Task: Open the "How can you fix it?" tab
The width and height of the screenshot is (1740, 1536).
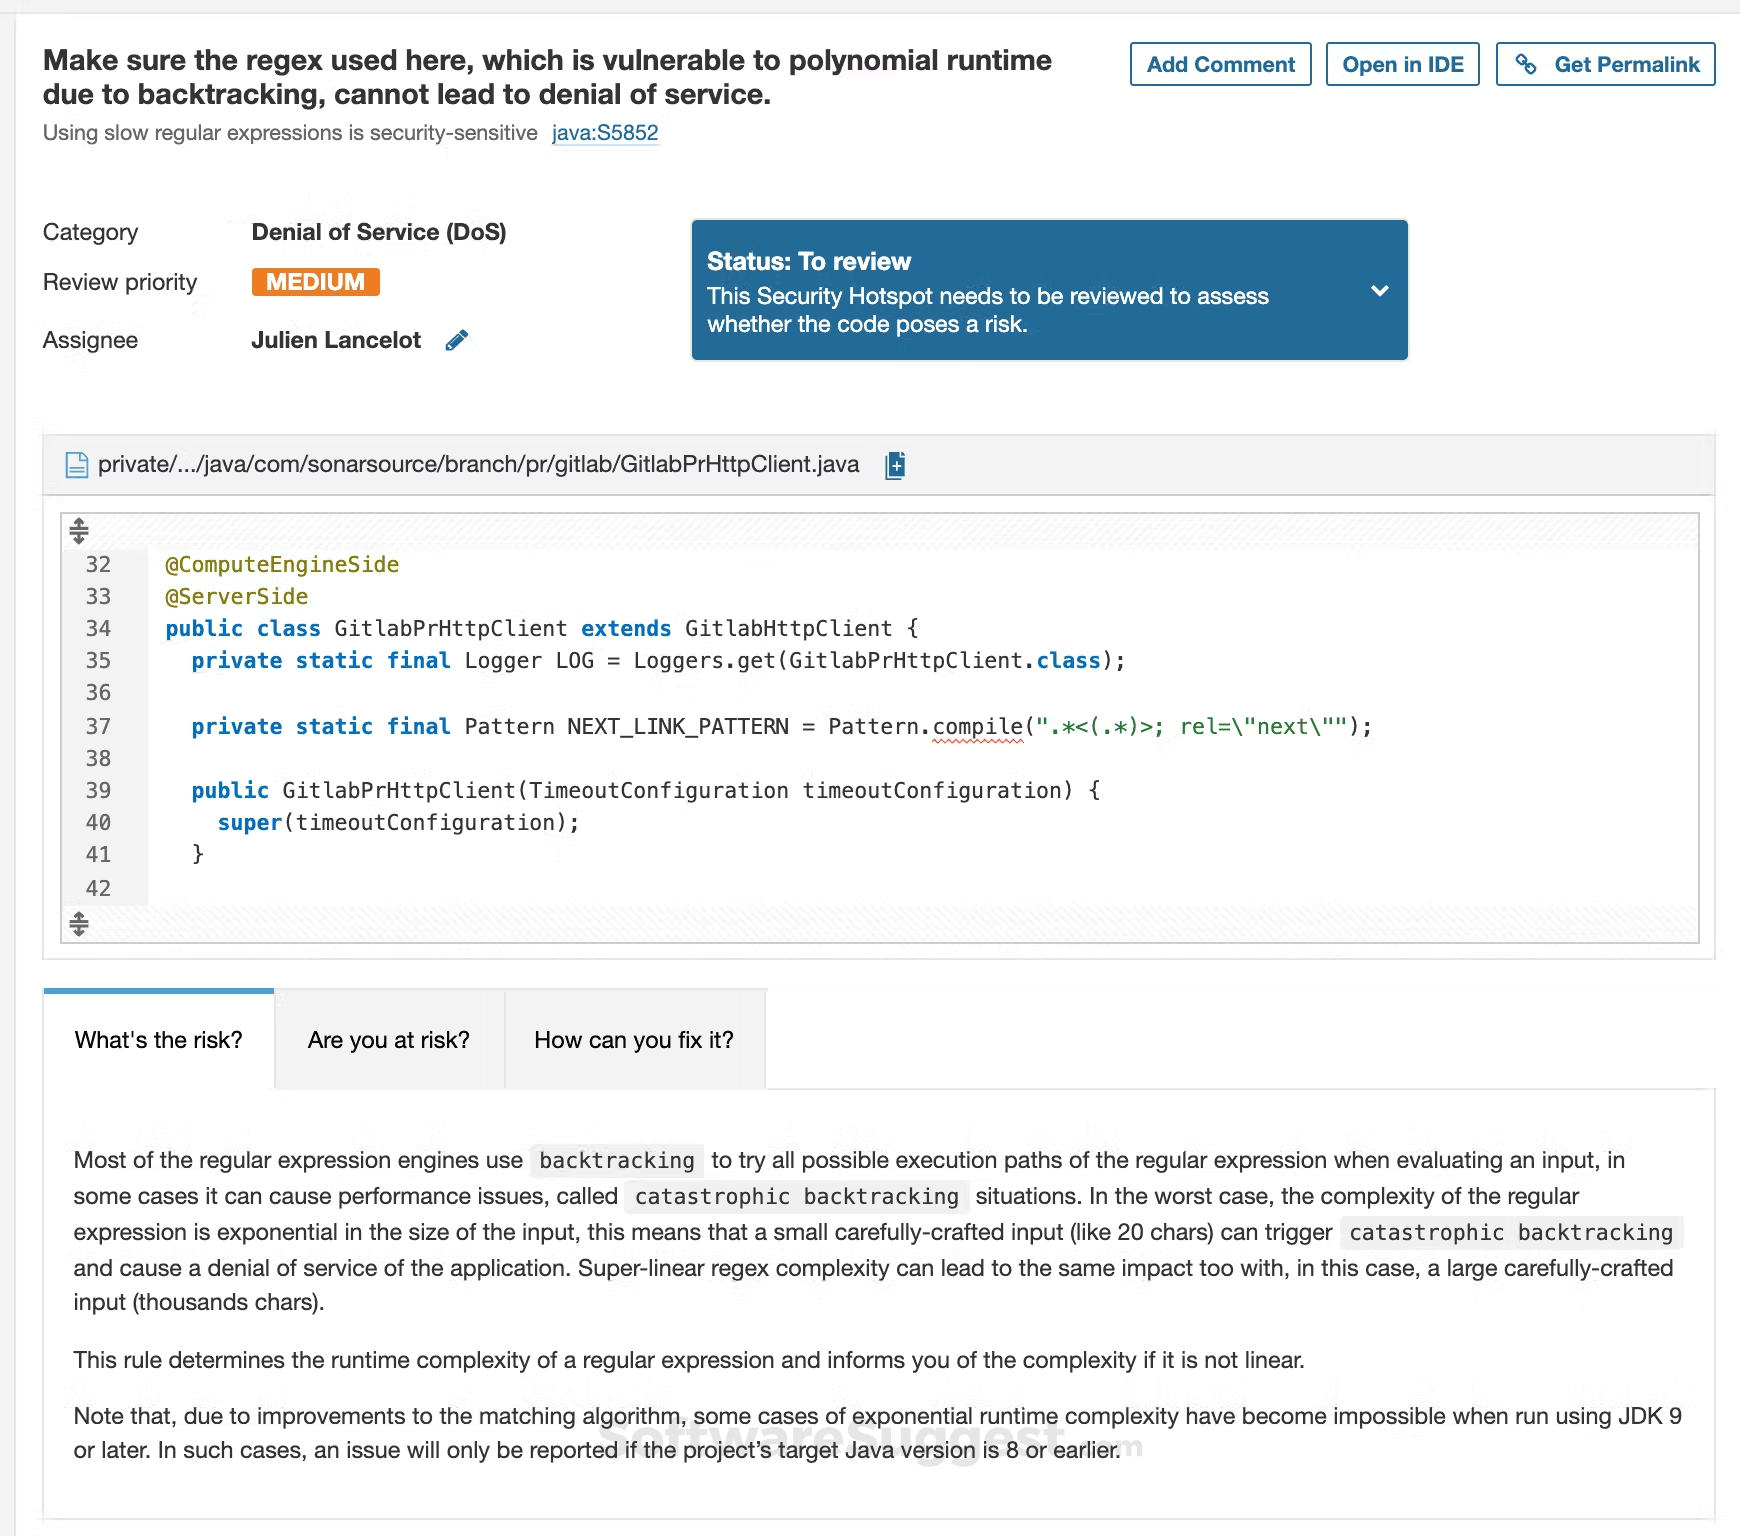Action: point(635,1040)
